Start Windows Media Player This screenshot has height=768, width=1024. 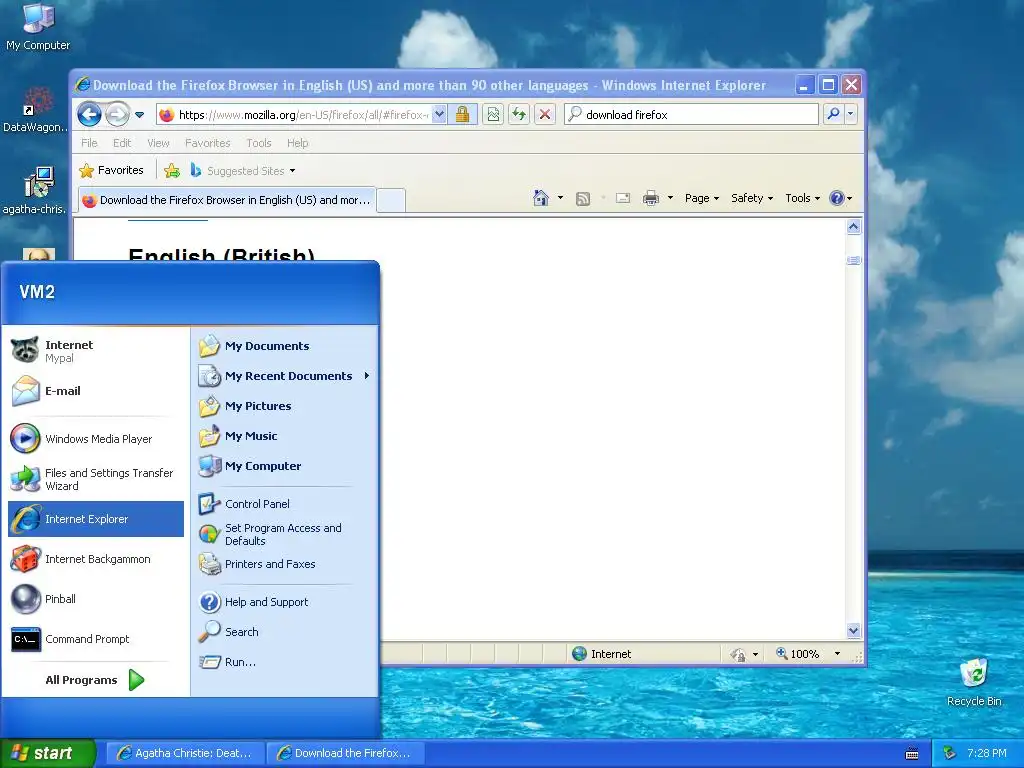pyautogui.click(x=95, y=439)
